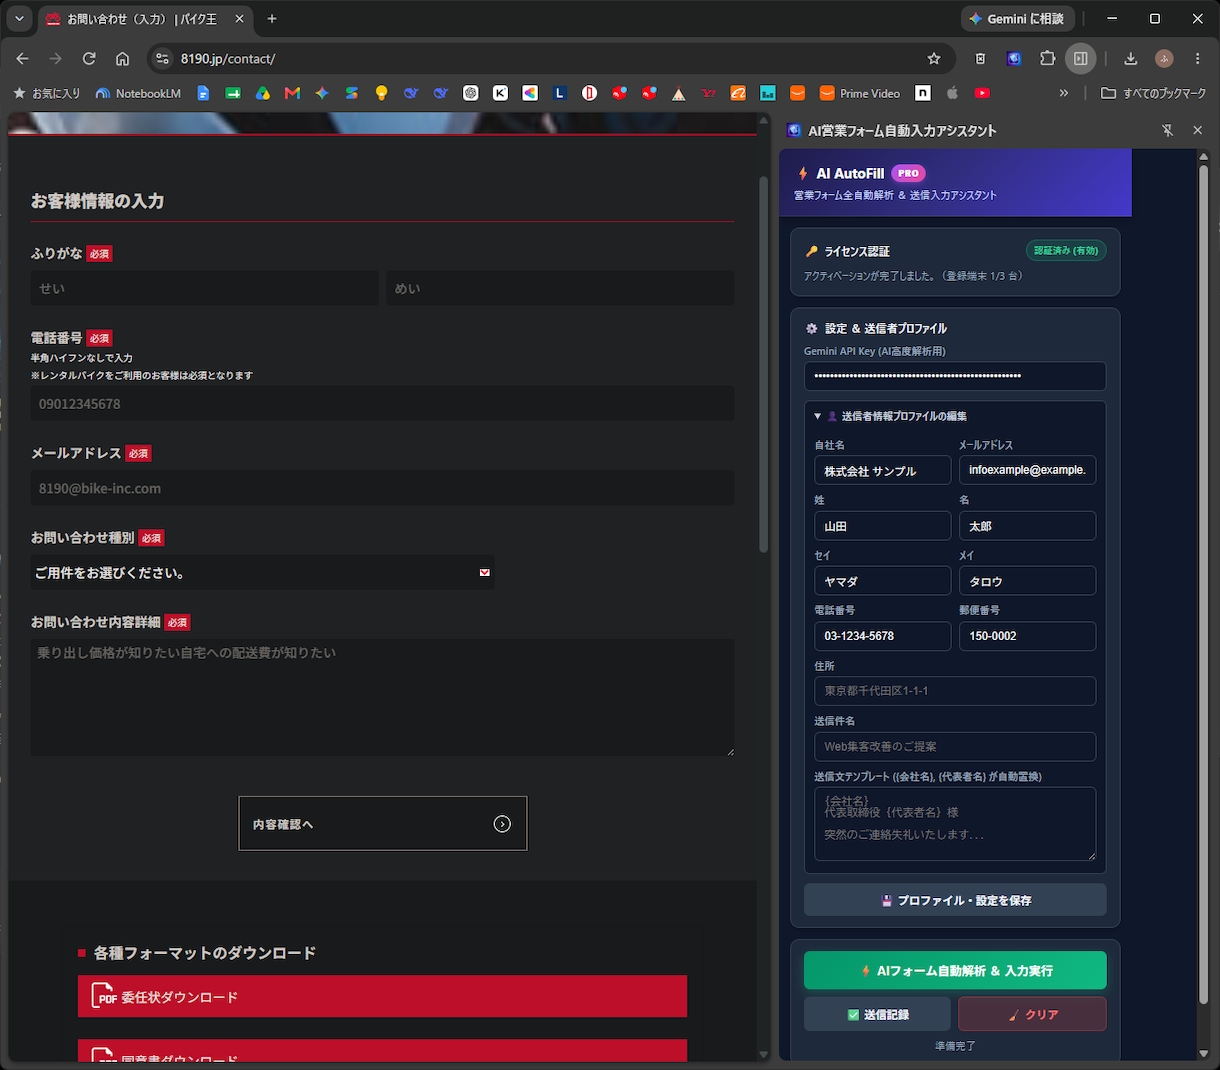Click the 送信文テンプレート textarea

[955, 824]
